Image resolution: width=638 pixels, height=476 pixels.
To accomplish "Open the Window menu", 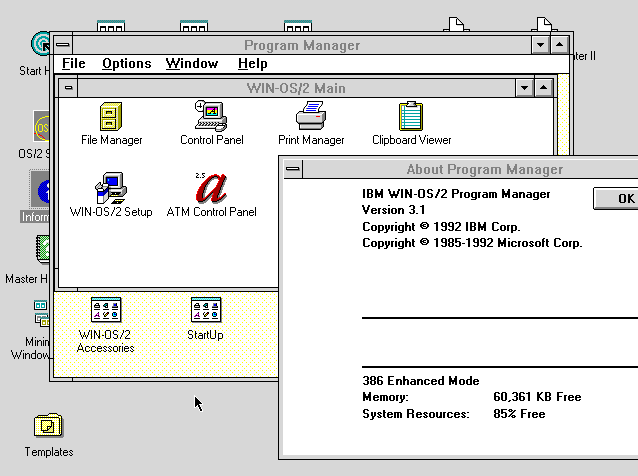I will tap(192, 64).
